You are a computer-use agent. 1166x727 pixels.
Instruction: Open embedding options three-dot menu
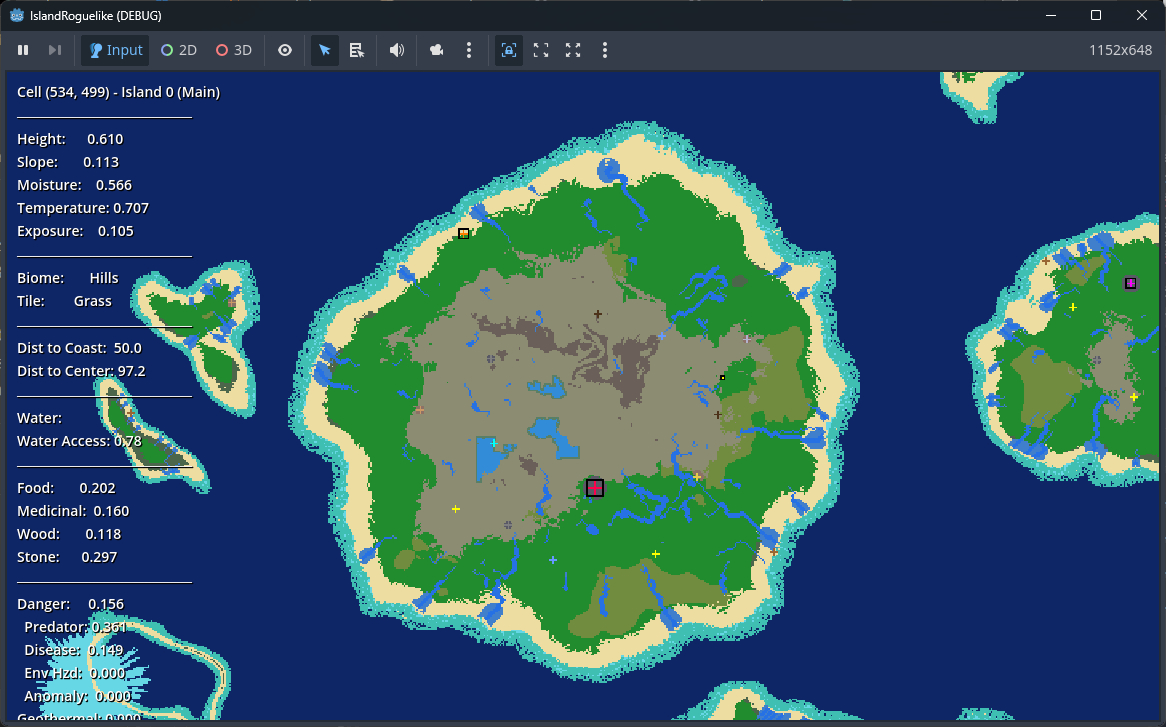tap(605, 50)
